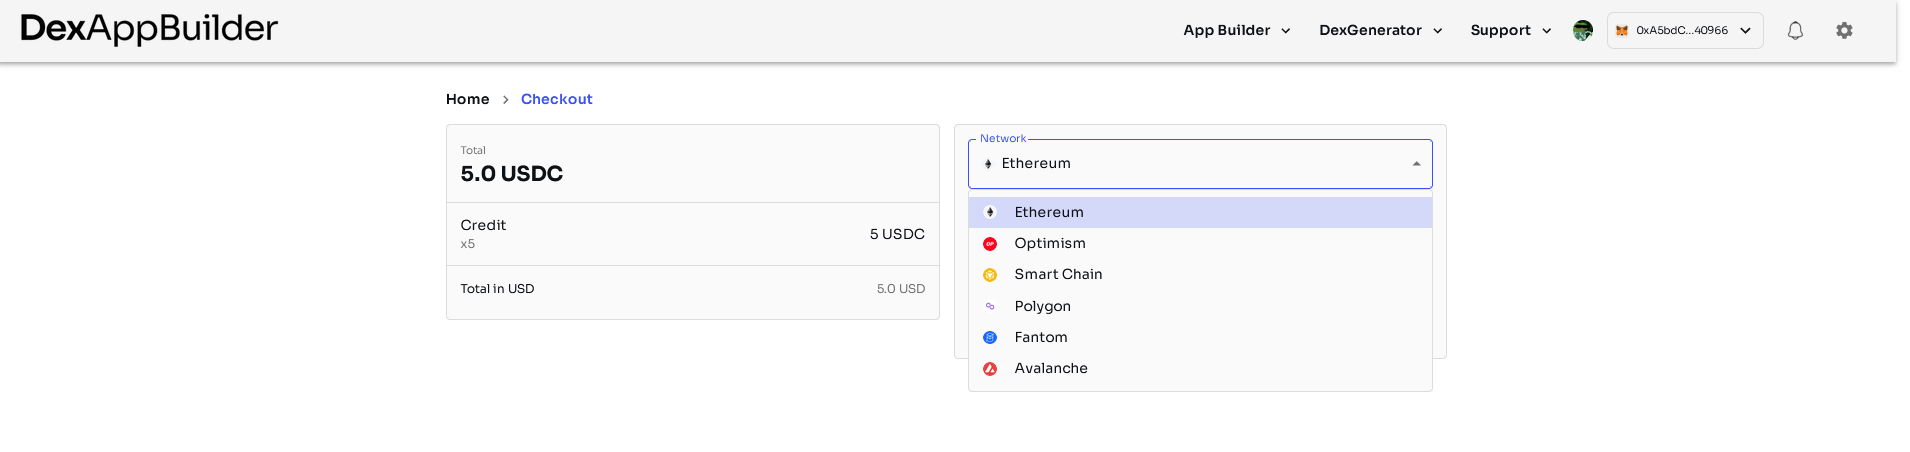This screenshot has height=452, width=1910.
Task: Expand the wallet address dropdown chevron
Action: click(1745, 31)
